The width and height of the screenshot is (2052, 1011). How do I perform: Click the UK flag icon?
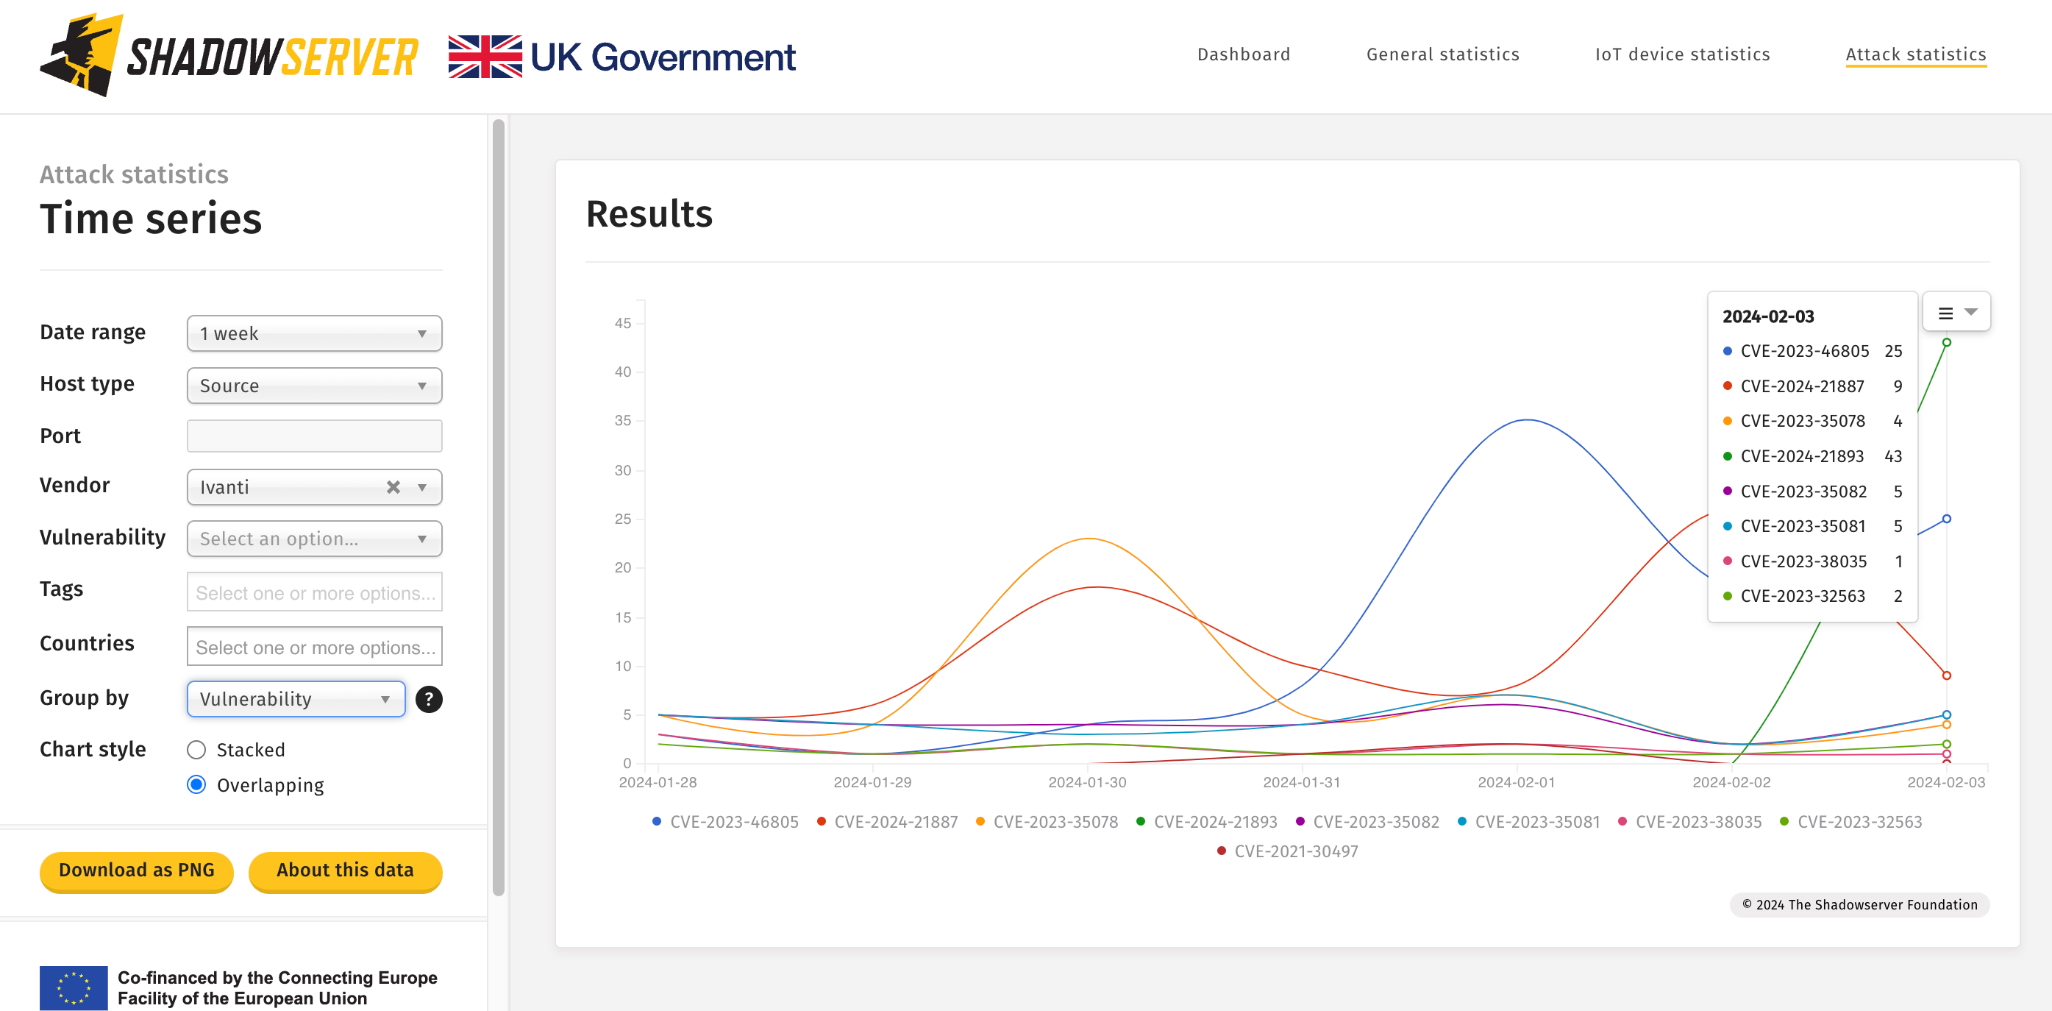(x=485, y=57)
